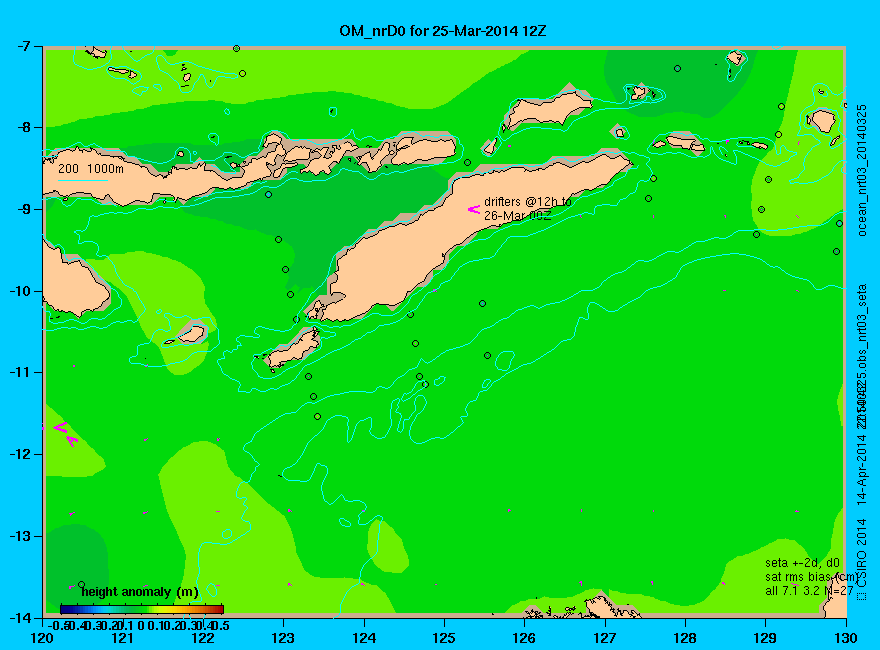
Task: Click the 0.5 label on the colorbar
Action: [x=222, y=625]
